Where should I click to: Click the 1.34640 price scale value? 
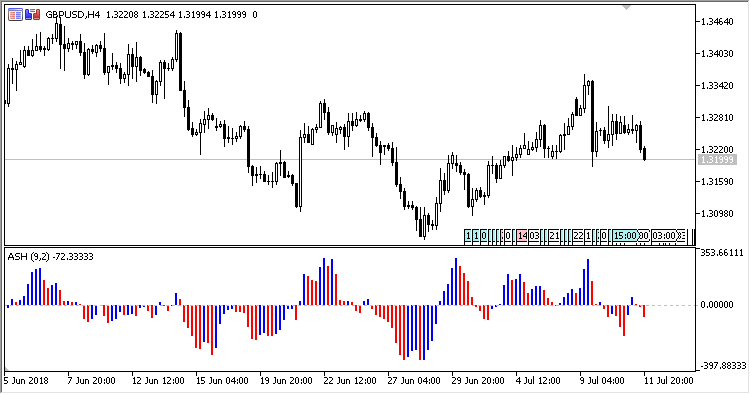717,22
